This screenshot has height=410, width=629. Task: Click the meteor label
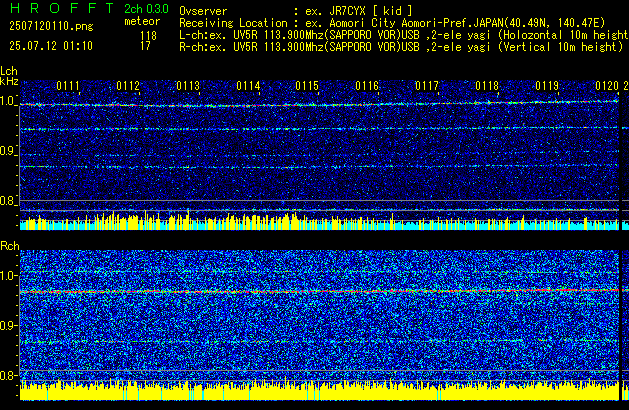tap(142, 21)
